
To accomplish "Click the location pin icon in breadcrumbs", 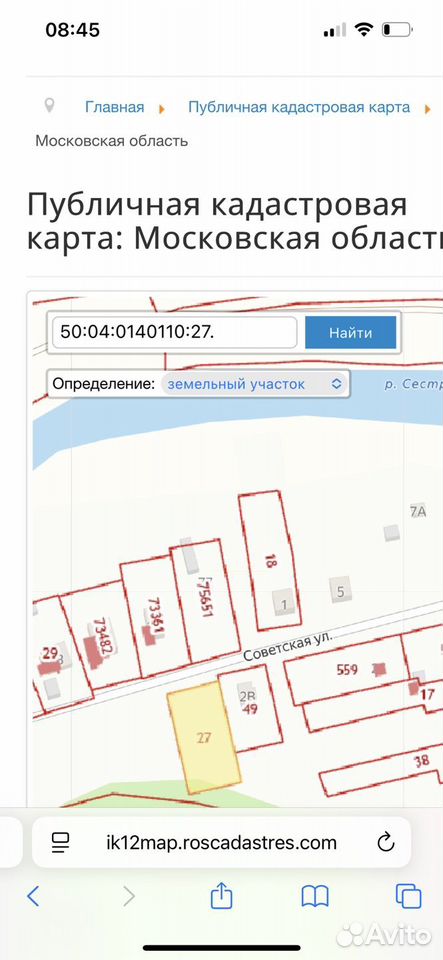I will (x=50, y=106).
